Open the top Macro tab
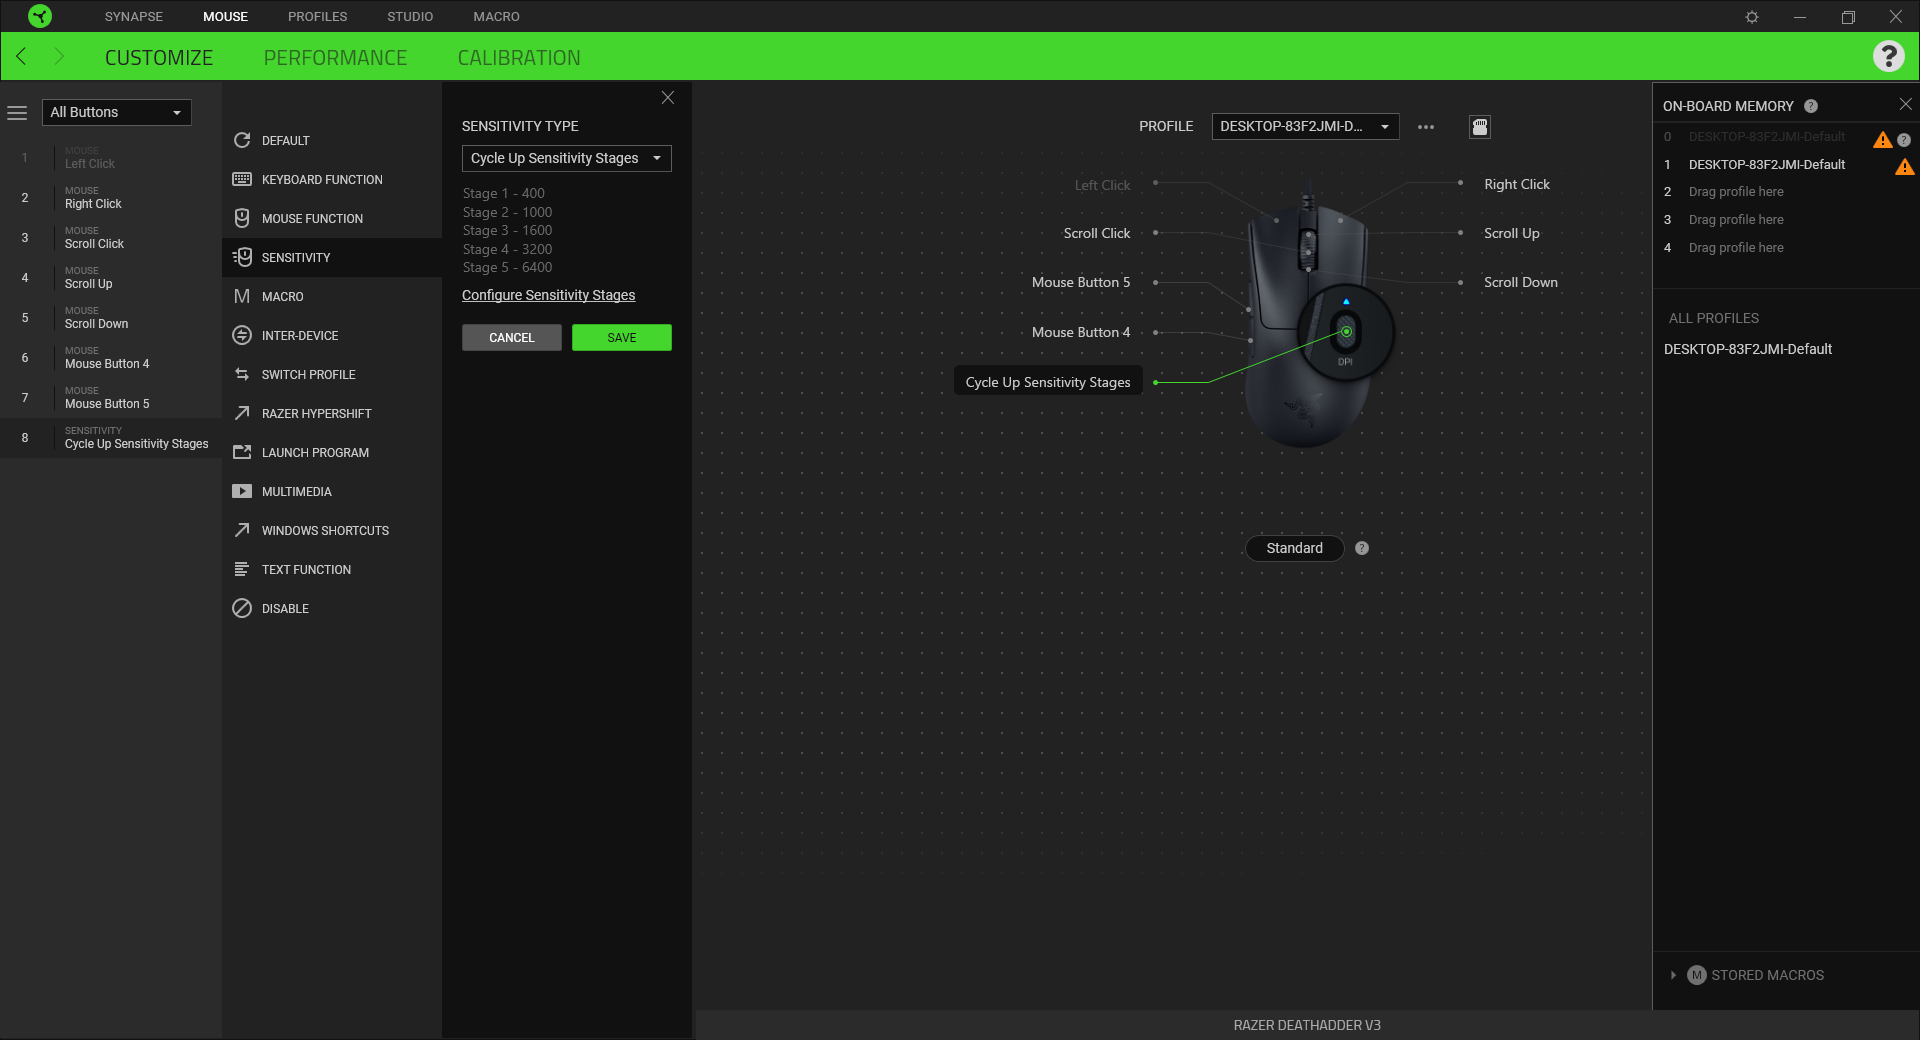The image size is (1920, 1040). (x=497, y=17)
